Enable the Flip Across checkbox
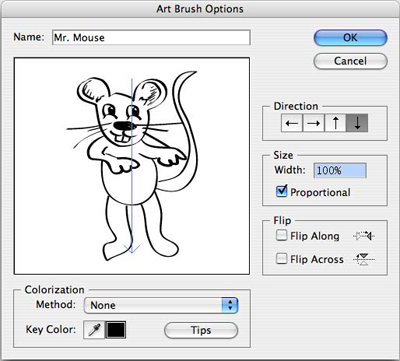Image resolution: width=400 pixels, height=361 pixels. [x=282, y=259]
